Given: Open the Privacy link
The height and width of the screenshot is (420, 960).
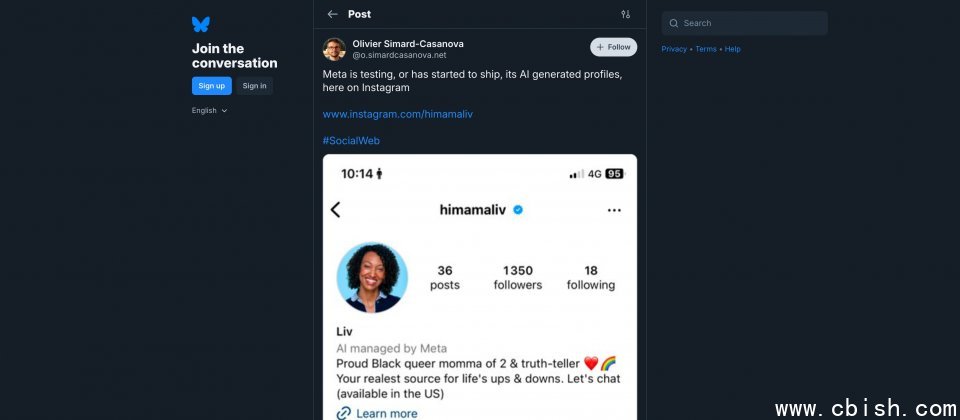Looking at the screenshot, I should click(674, 49).
